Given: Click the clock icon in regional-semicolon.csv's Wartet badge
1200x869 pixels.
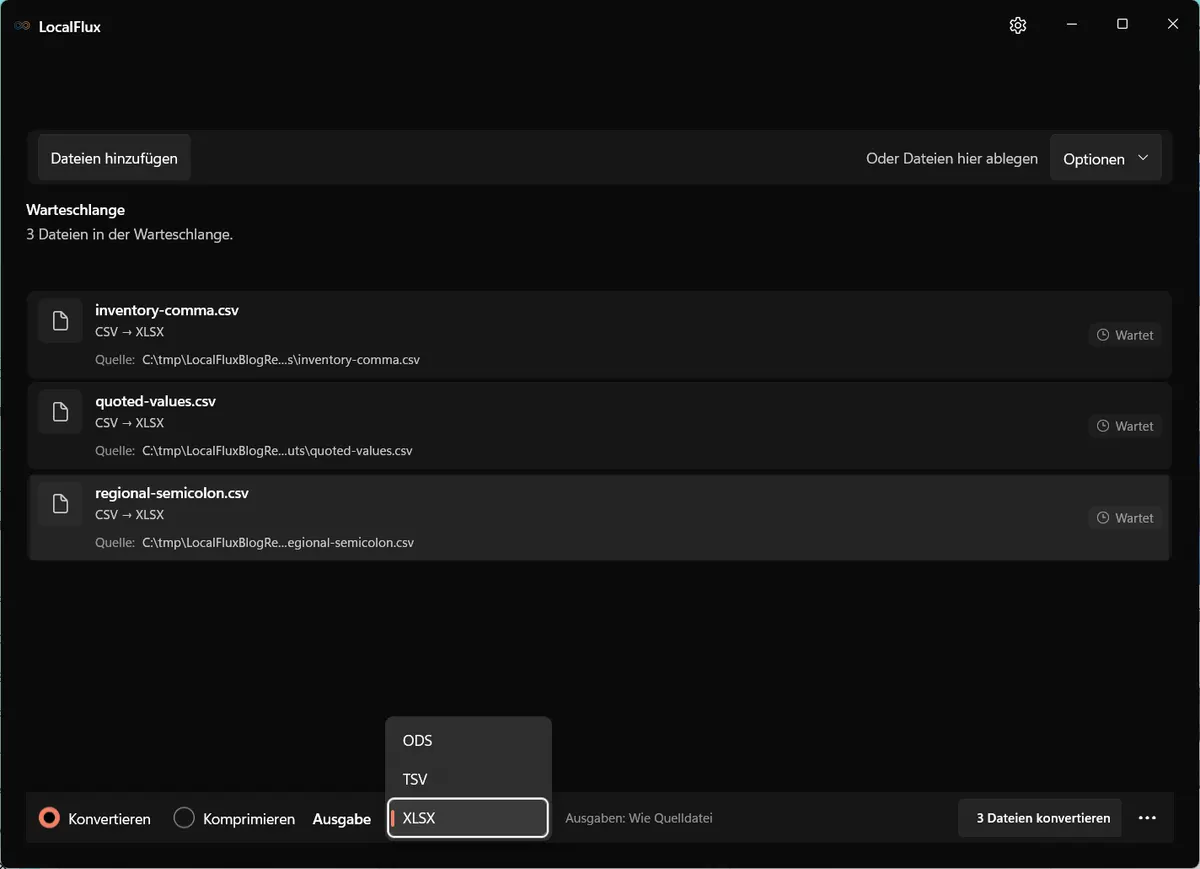Looking at the screenshot, I should coord(1103,518).
